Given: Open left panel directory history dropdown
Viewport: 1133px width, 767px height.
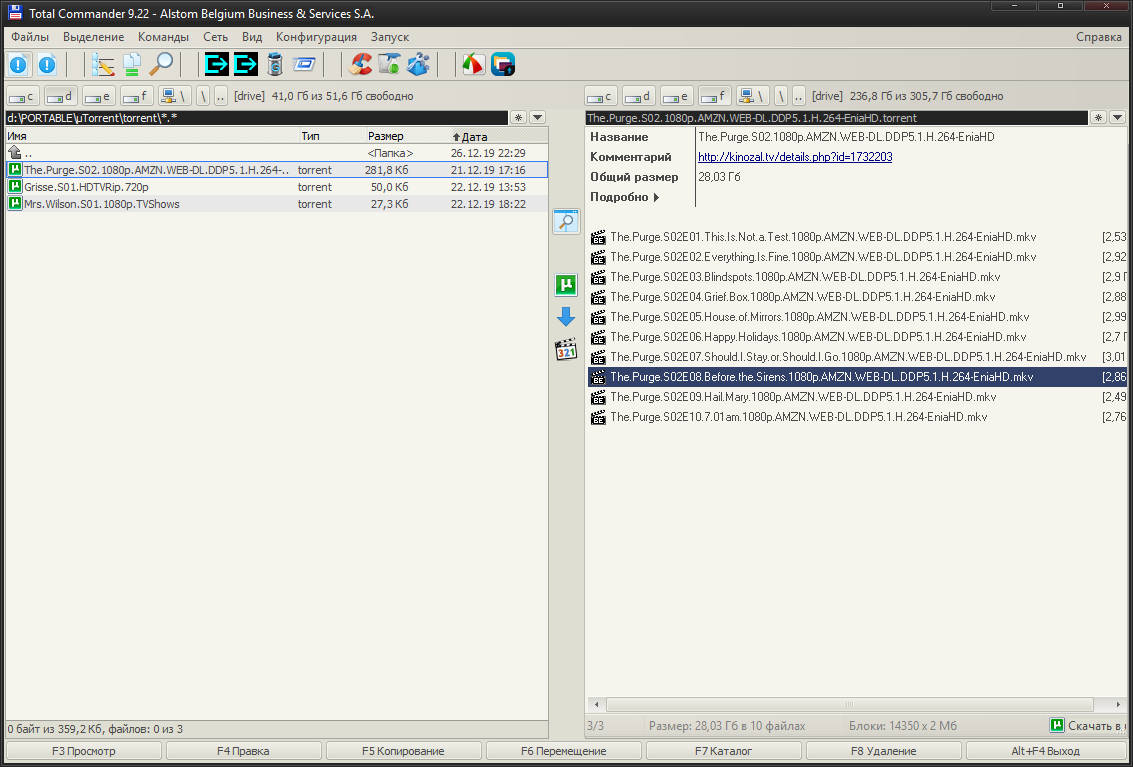Looking at the screenshot, I should click(538, 118).
